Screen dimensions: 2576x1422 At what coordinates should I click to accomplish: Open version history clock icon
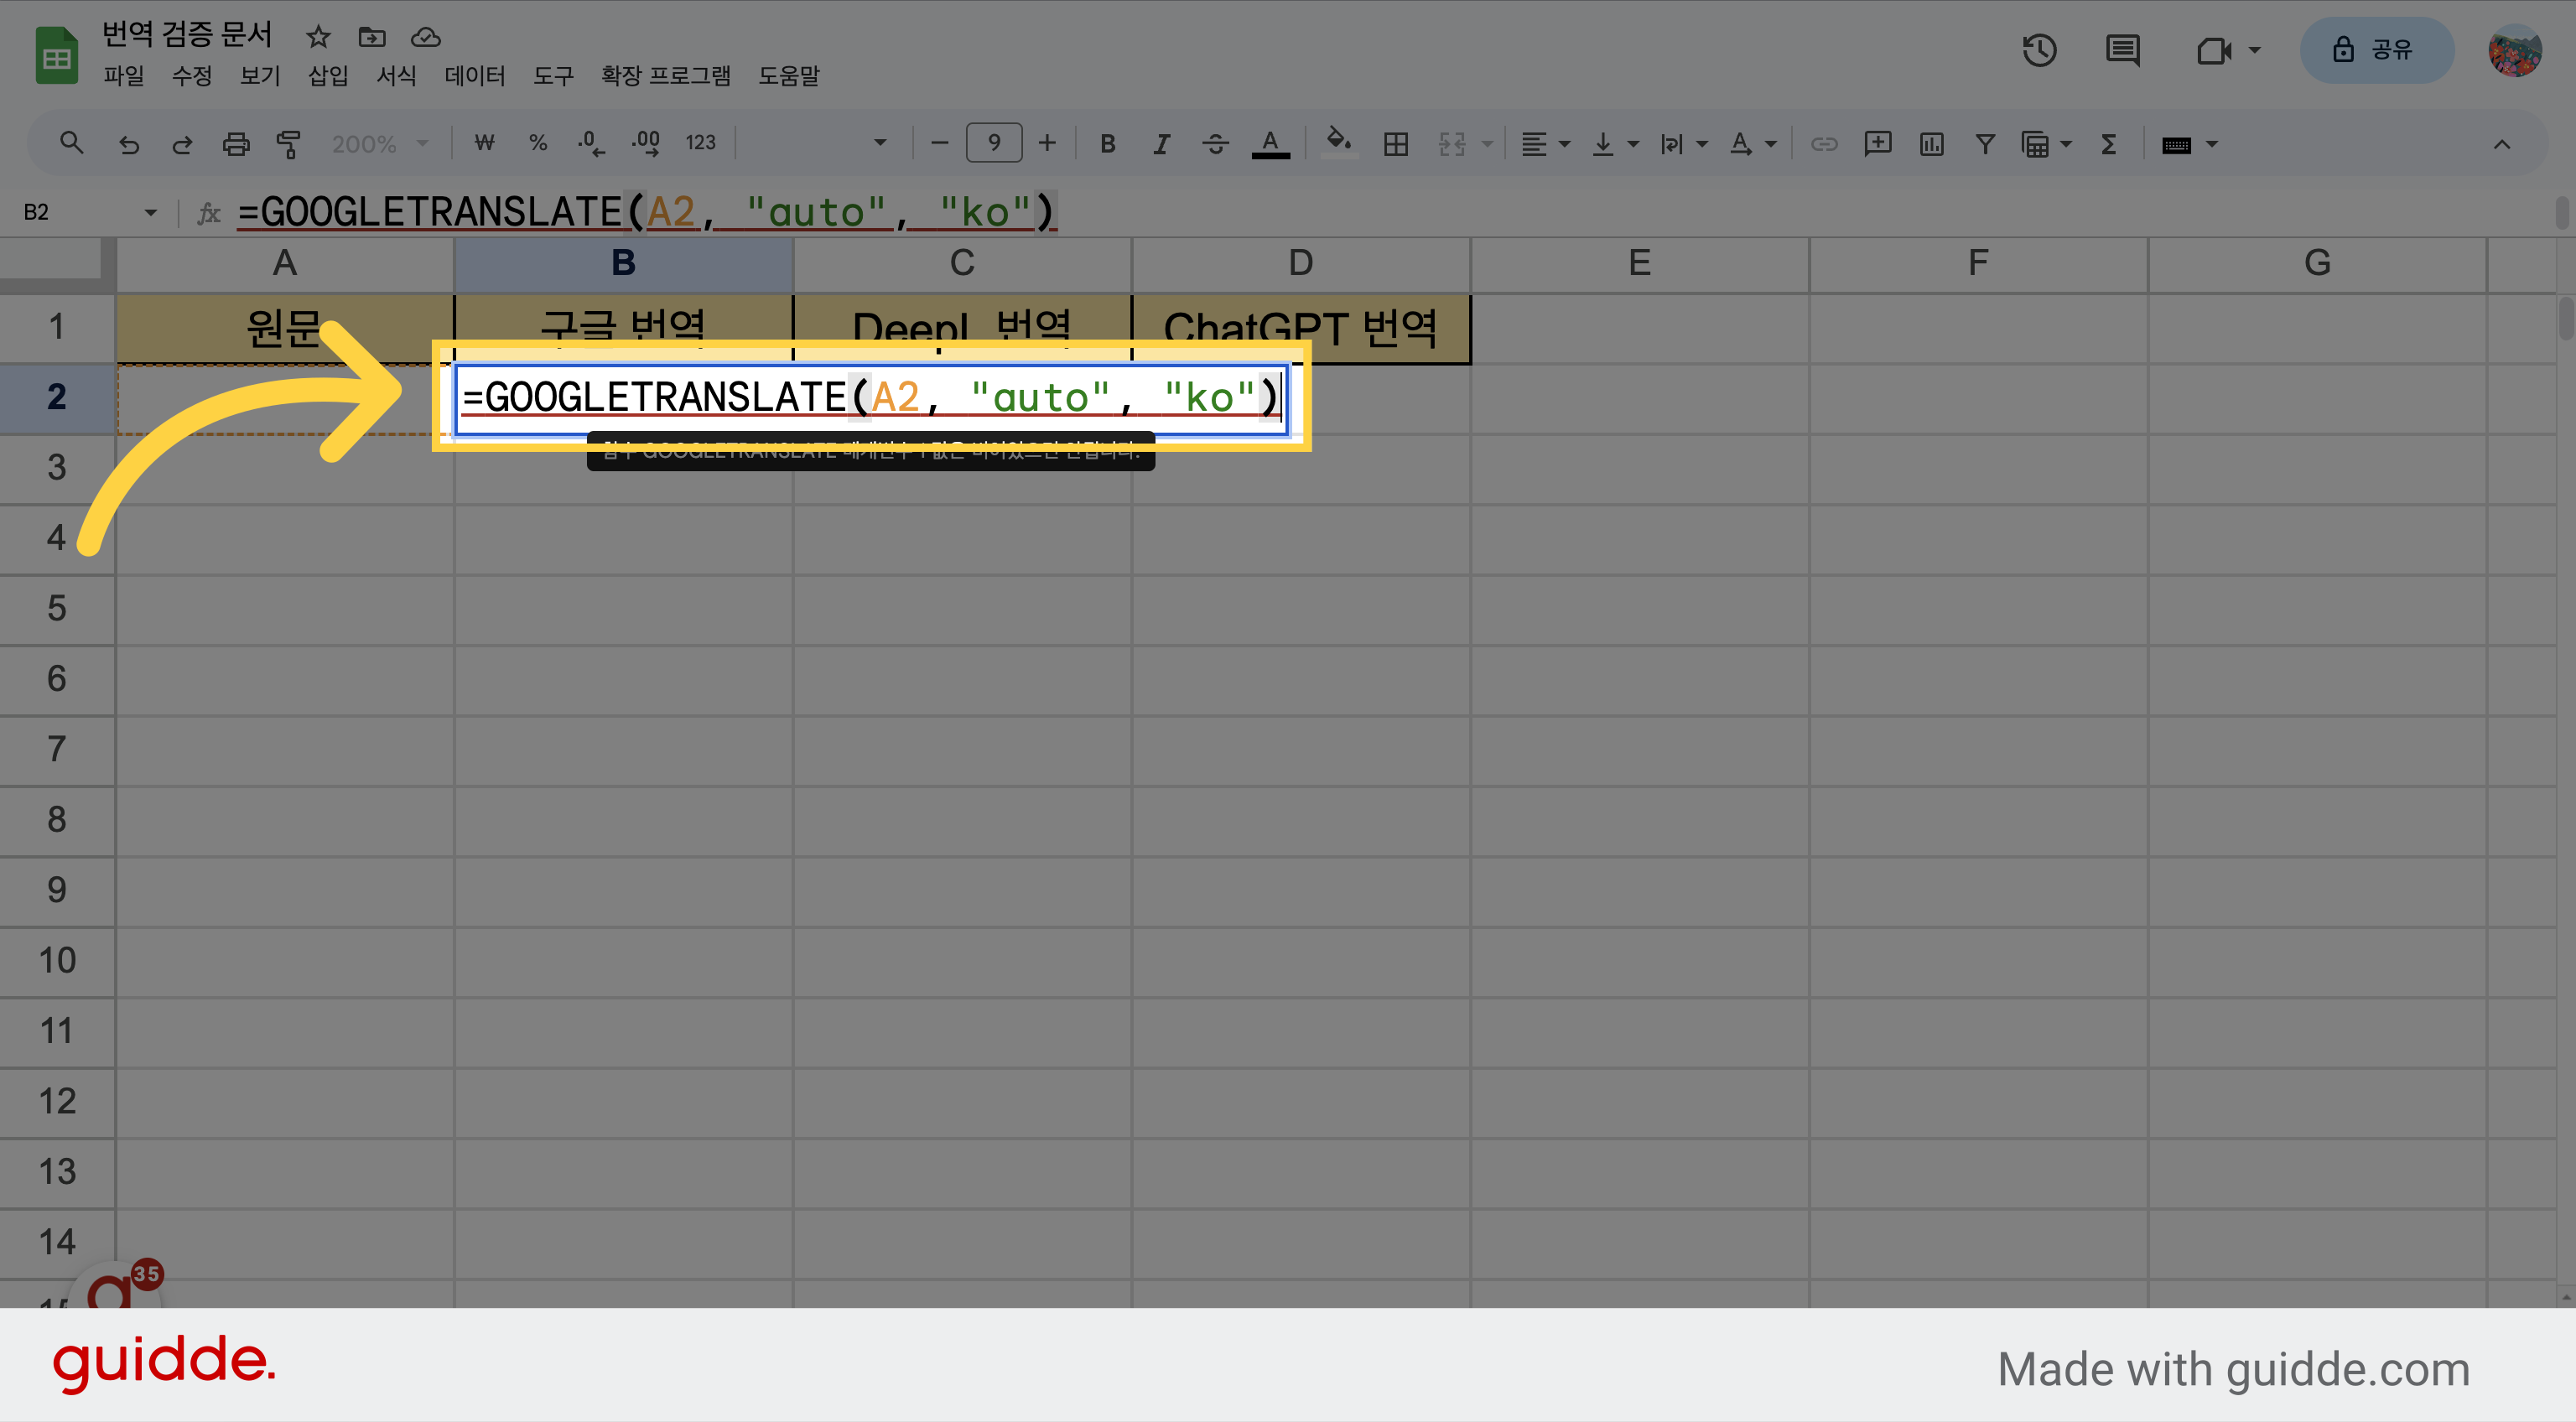[x=2039, y=50]
